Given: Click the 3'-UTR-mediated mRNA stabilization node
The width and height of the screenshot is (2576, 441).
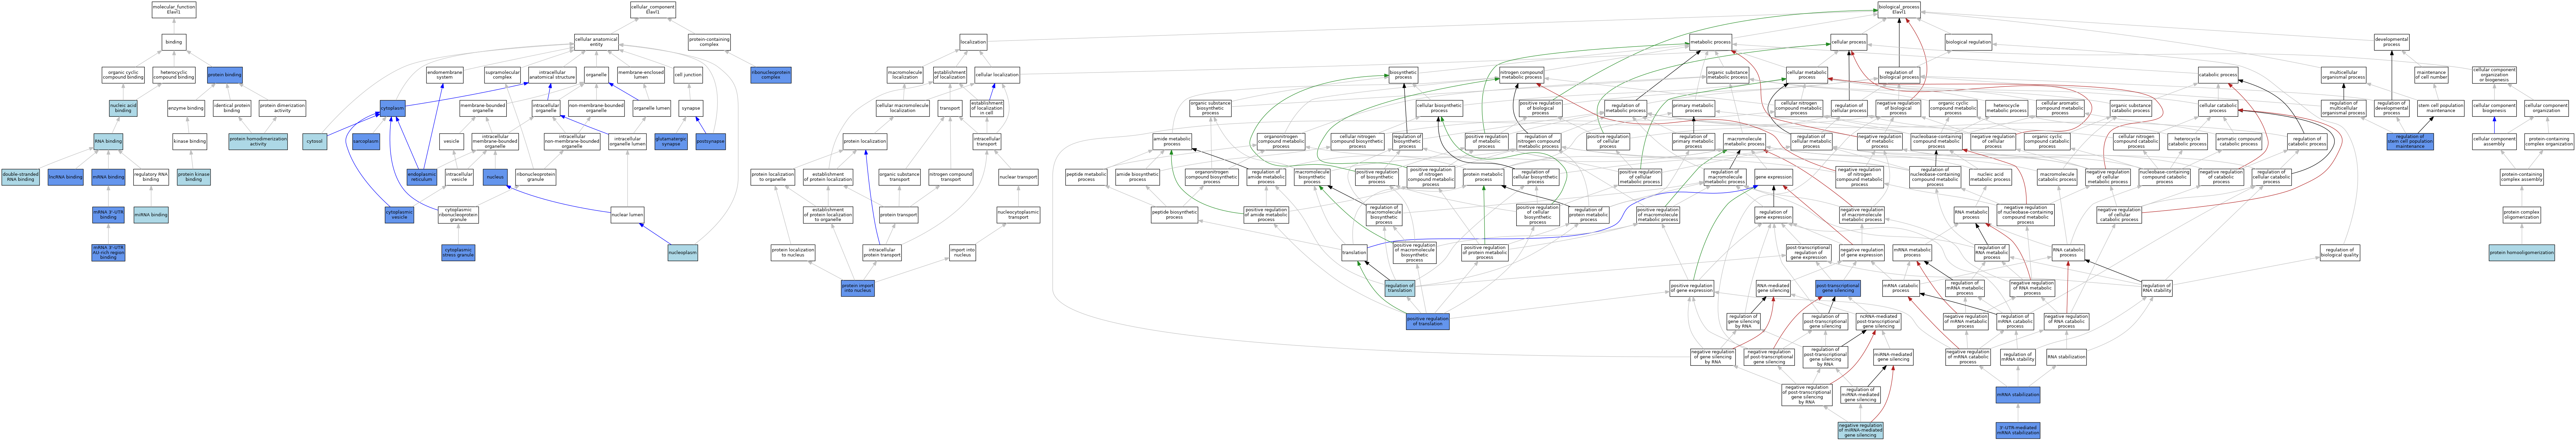Looking at the screenshot, I should [2018, 430].
